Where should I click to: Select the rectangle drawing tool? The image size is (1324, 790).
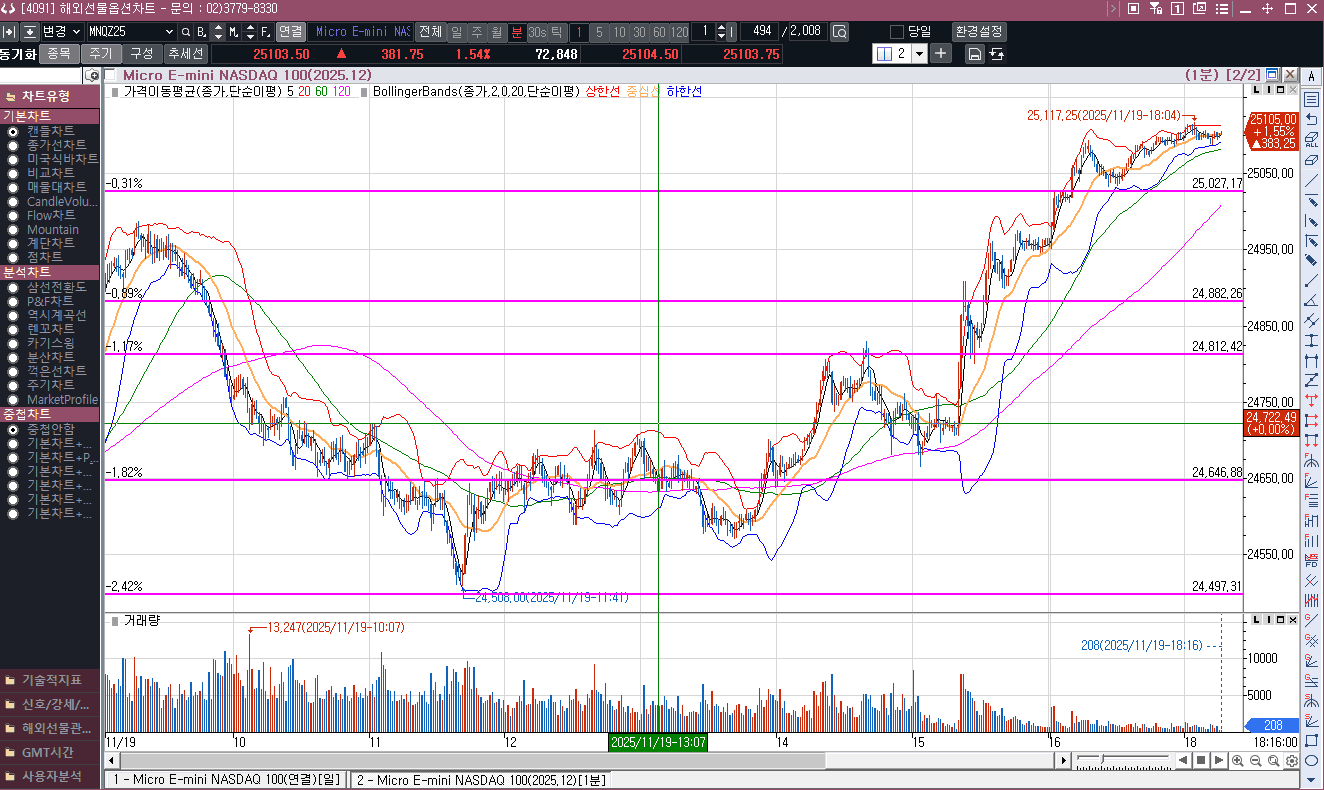(x=1311, y=740)
